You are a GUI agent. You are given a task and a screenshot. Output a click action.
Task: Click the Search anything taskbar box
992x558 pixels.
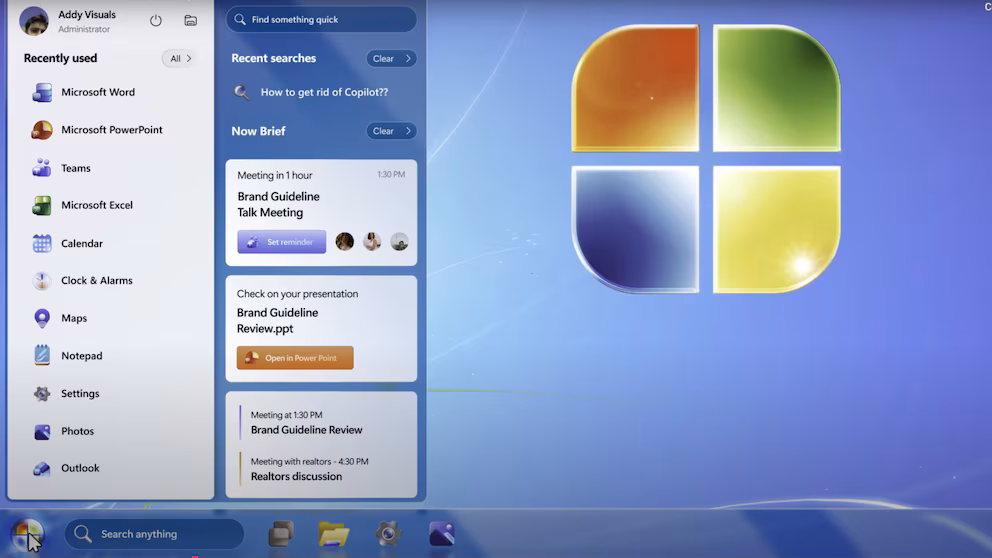pos(154,534)
